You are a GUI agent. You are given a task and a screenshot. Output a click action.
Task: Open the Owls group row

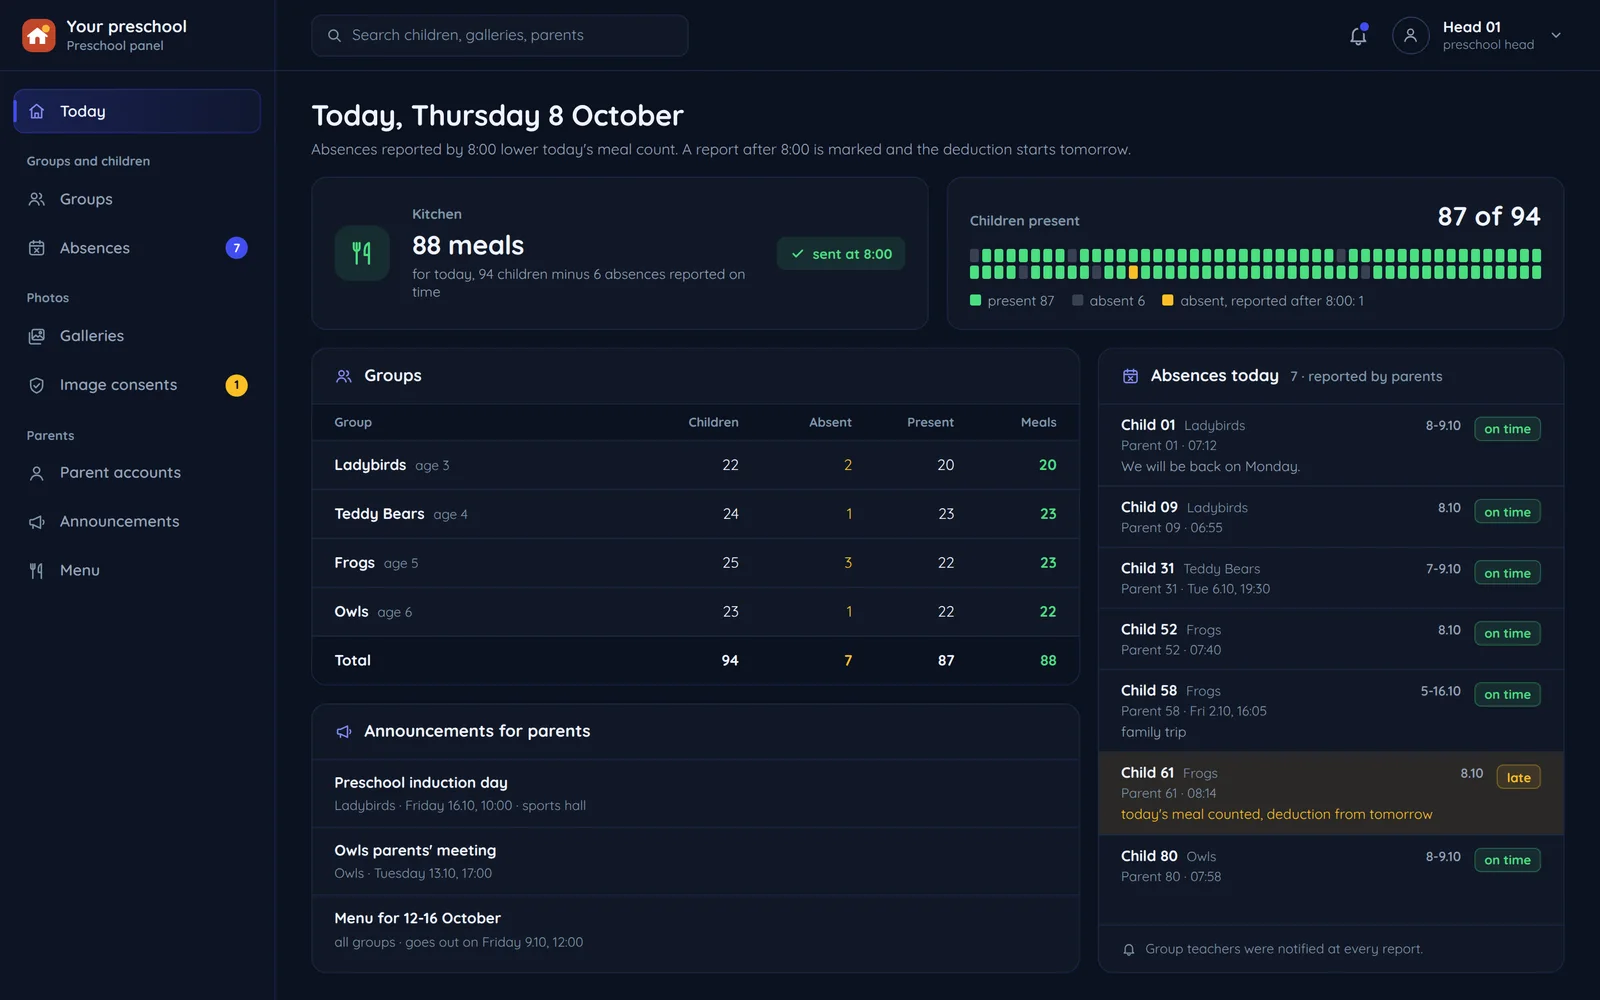695,612
